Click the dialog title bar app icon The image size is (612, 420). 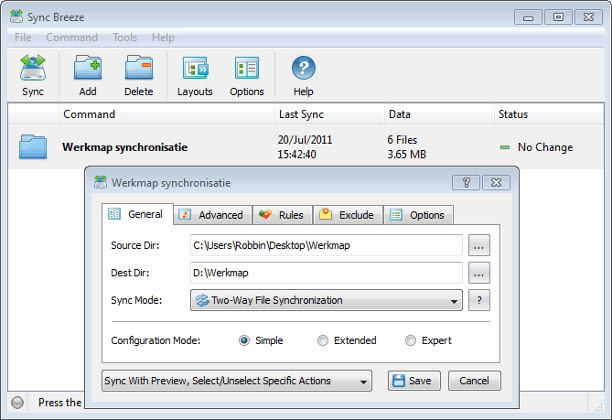click(x=100, y=182)
